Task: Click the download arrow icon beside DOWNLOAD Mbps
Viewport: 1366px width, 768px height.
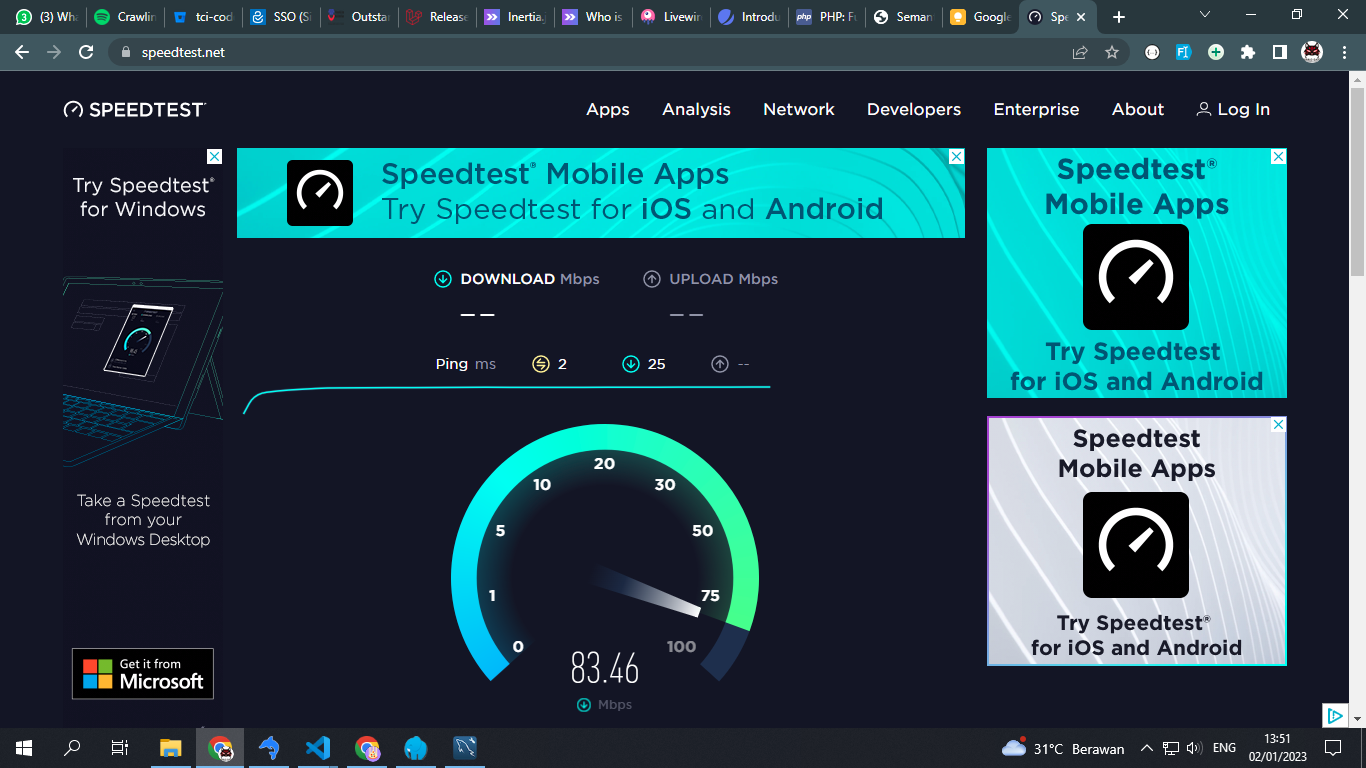Action: point(443,279)
